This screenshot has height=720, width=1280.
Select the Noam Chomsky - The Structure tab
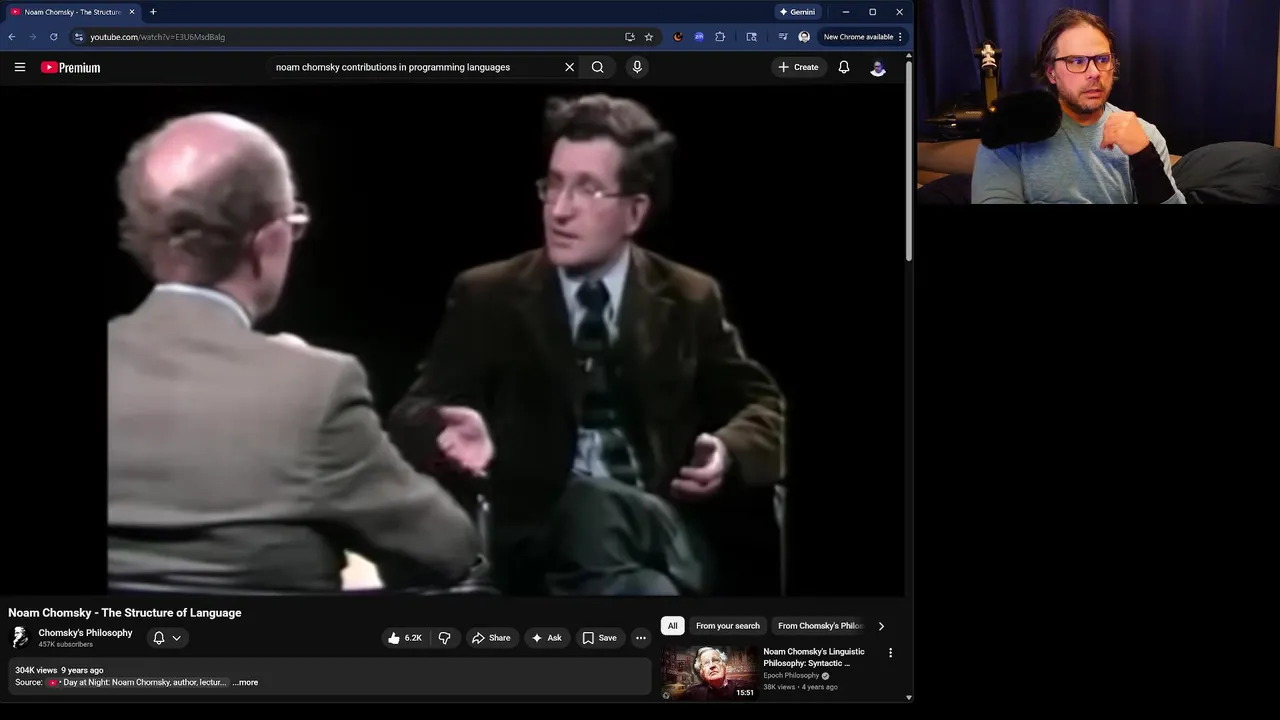click(x=72, y=12)
